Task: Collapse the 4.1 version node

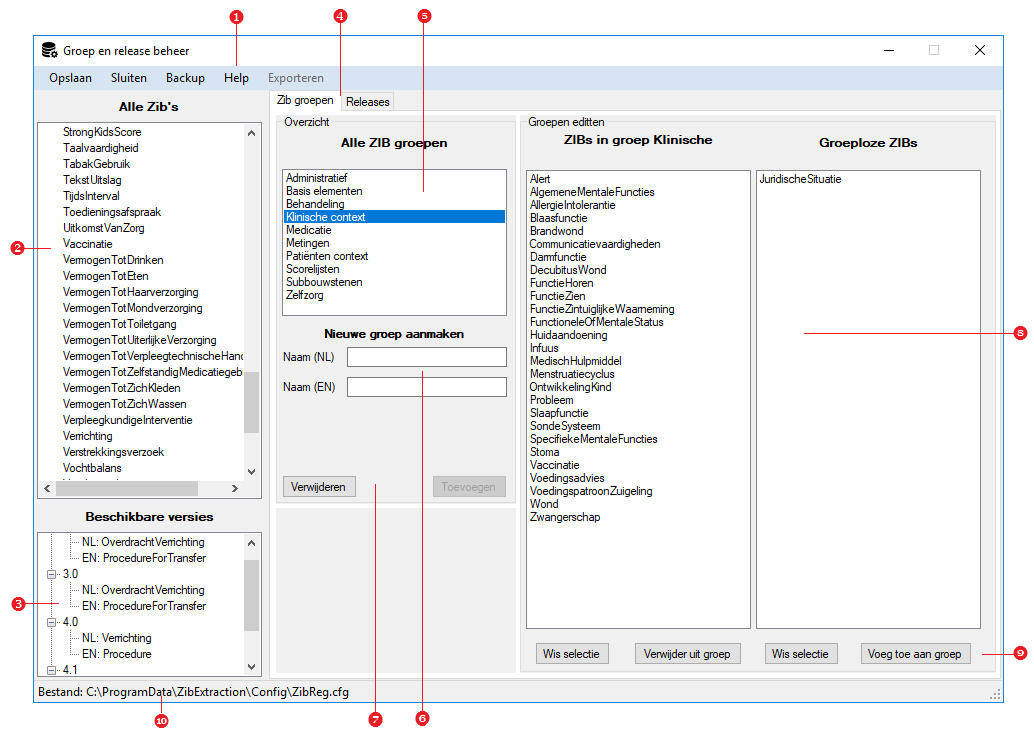Action: click(51, 670)
